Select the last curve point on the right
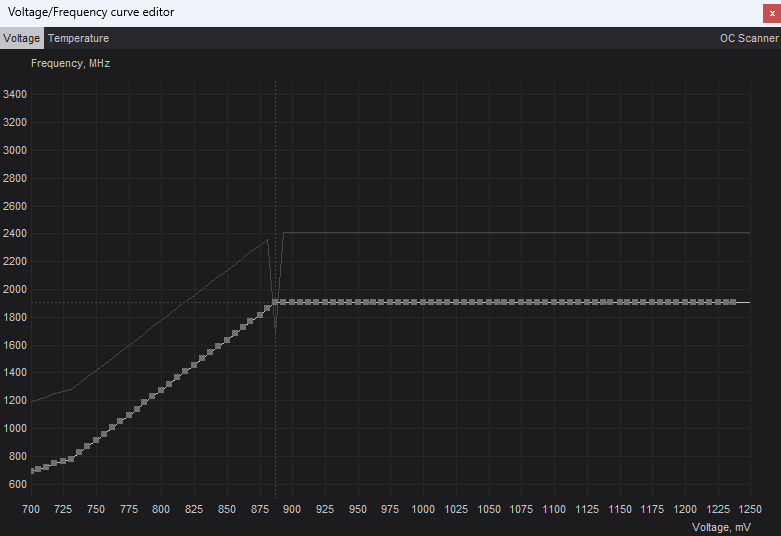 [733, 302]
